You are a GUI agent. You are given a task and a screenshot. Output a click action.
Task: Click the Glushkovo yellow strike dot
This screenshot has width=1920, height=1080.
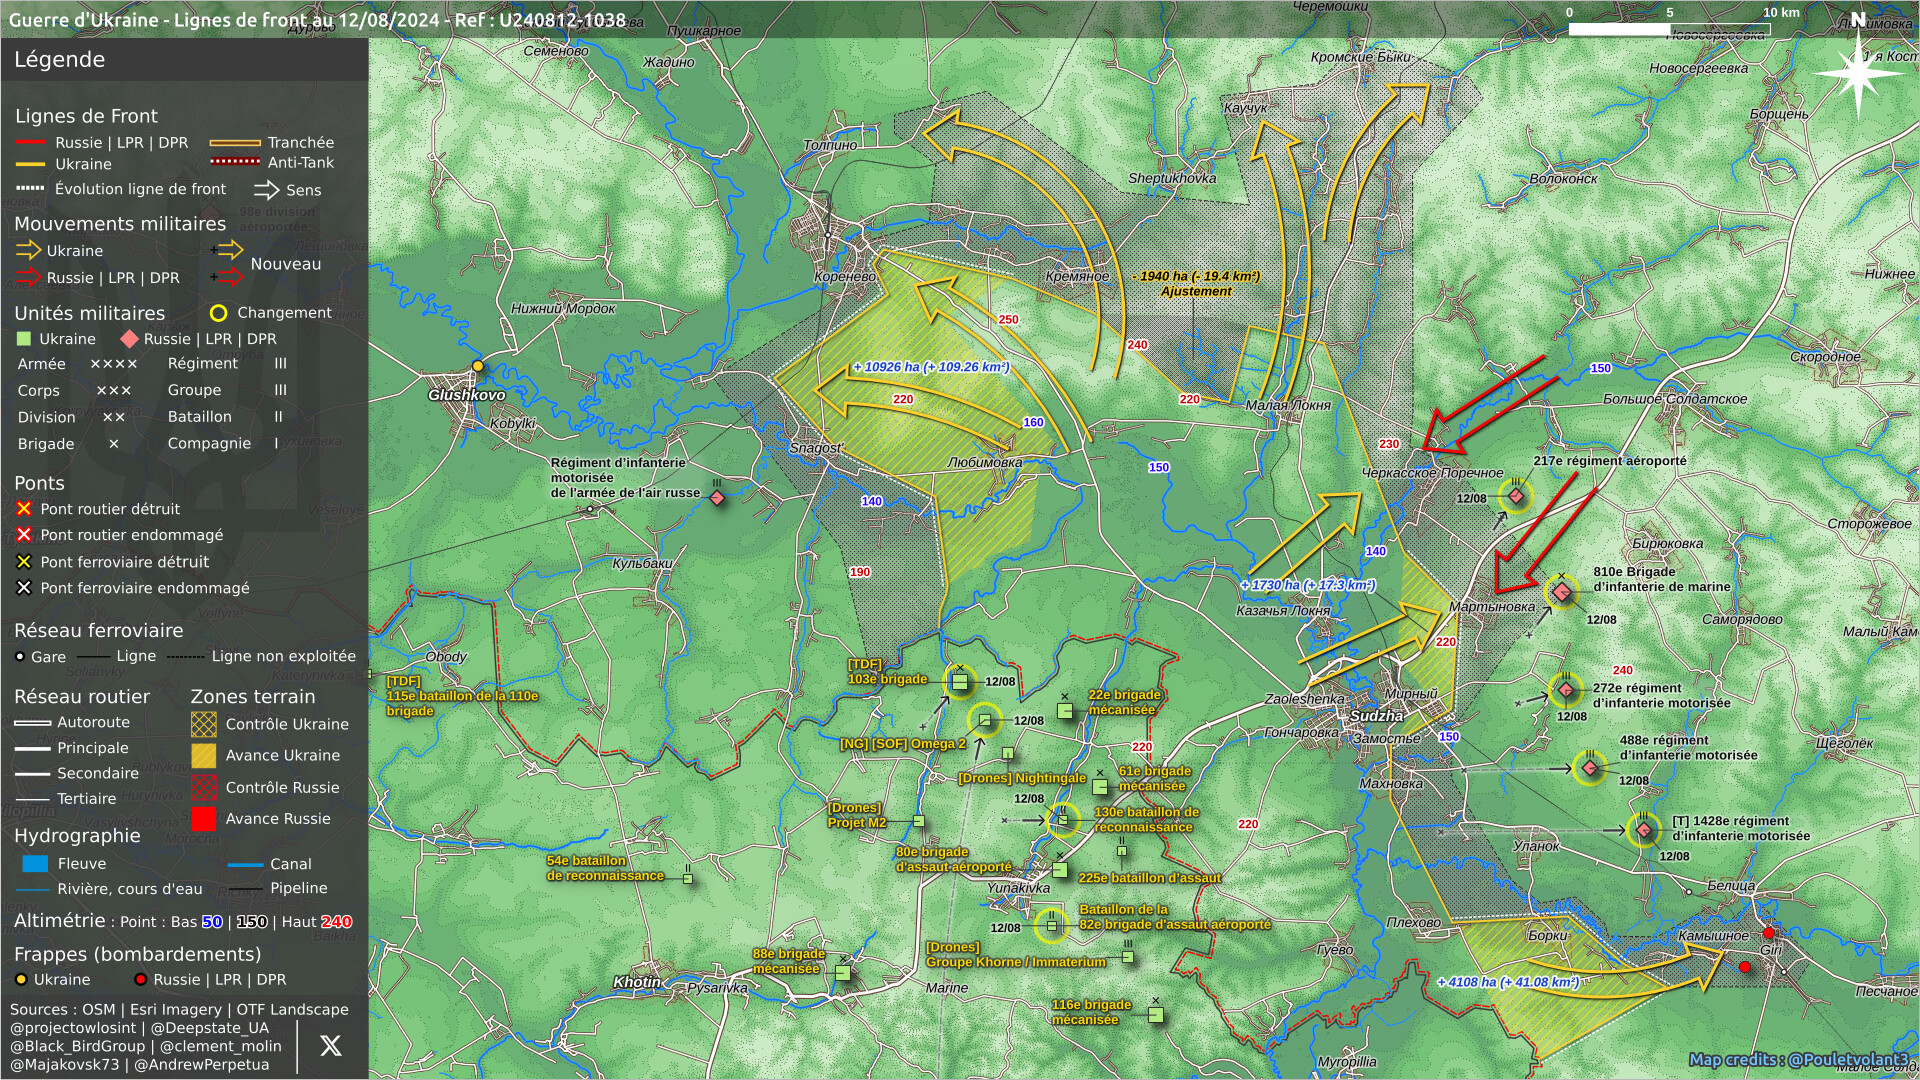coord(478,366)
